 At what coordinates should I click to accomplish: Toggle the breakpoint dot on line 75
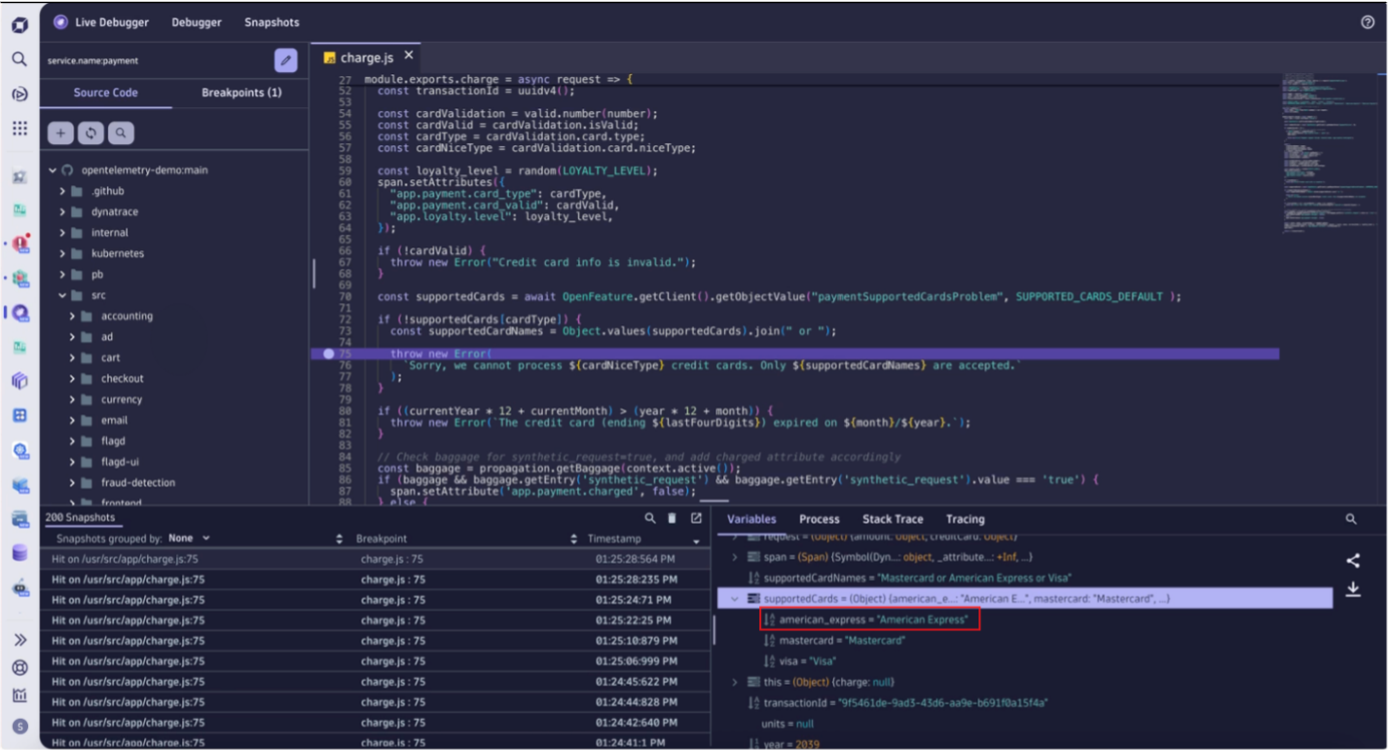click(328, 352)
